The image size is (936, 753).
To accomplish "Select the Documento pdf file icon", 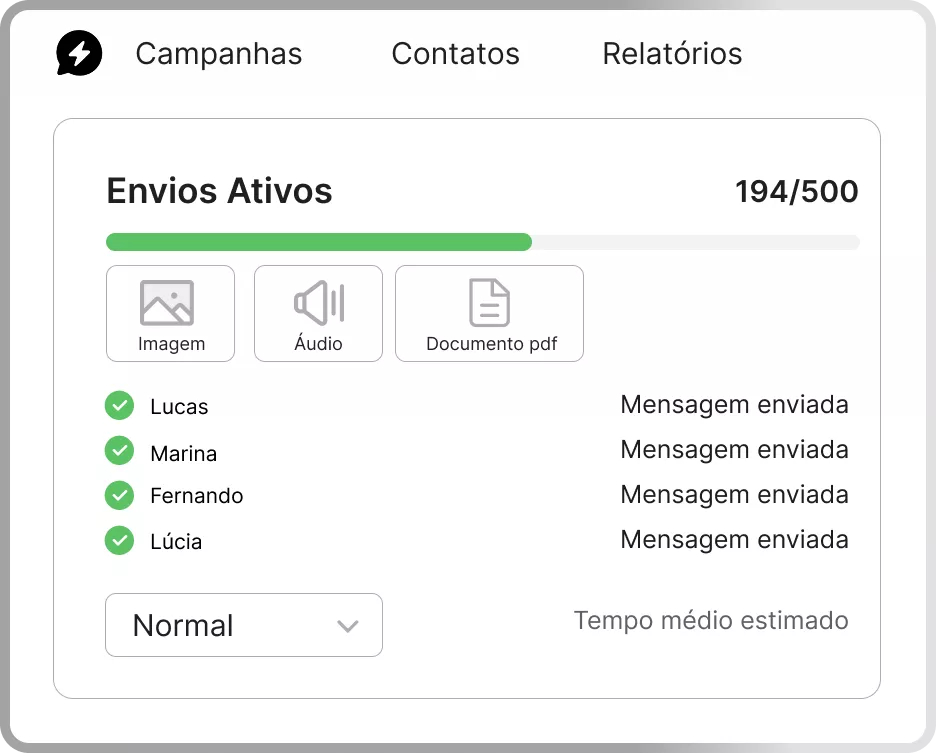I will 489,302.
